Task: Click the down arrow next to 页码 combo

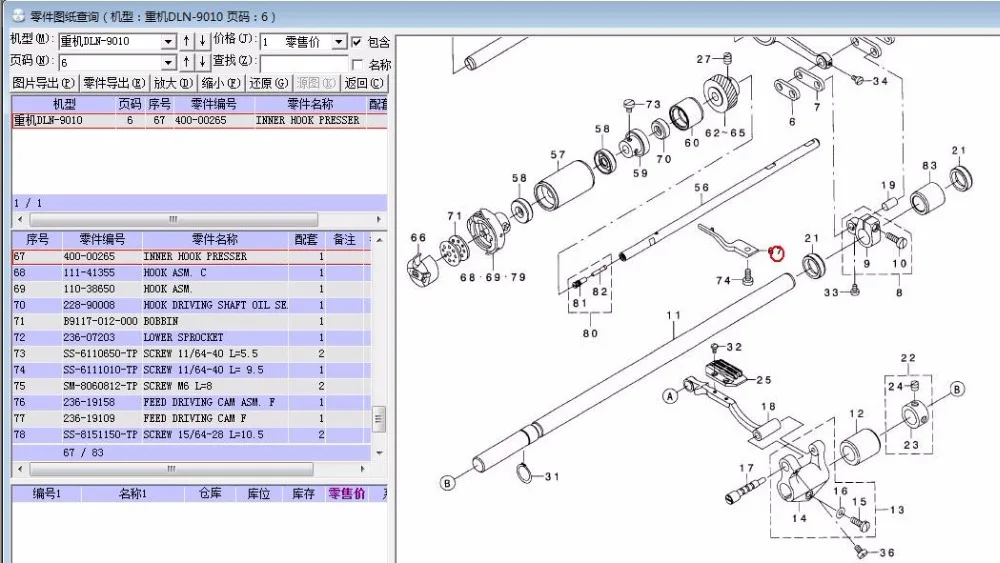Action: click(202, 62)
